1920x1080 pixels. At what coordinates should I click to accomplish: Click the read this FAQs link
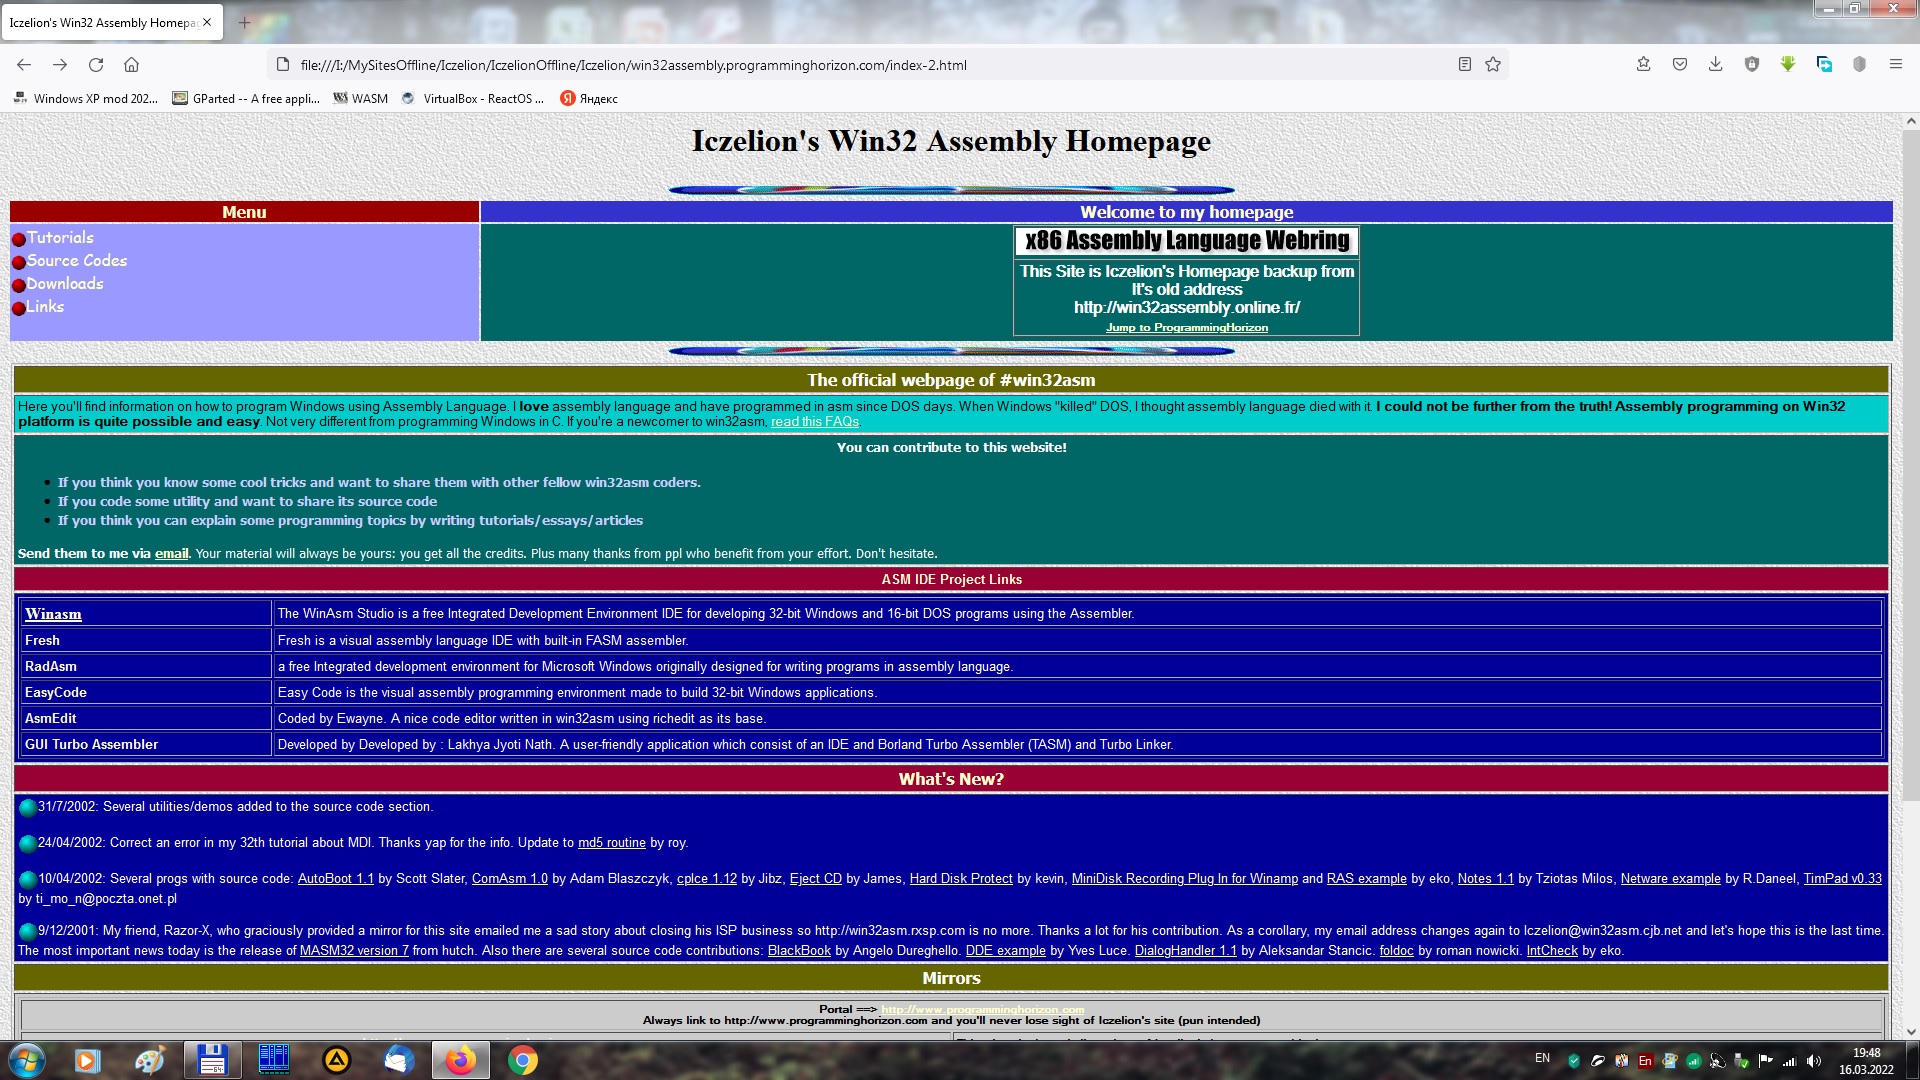pos(814,422)
